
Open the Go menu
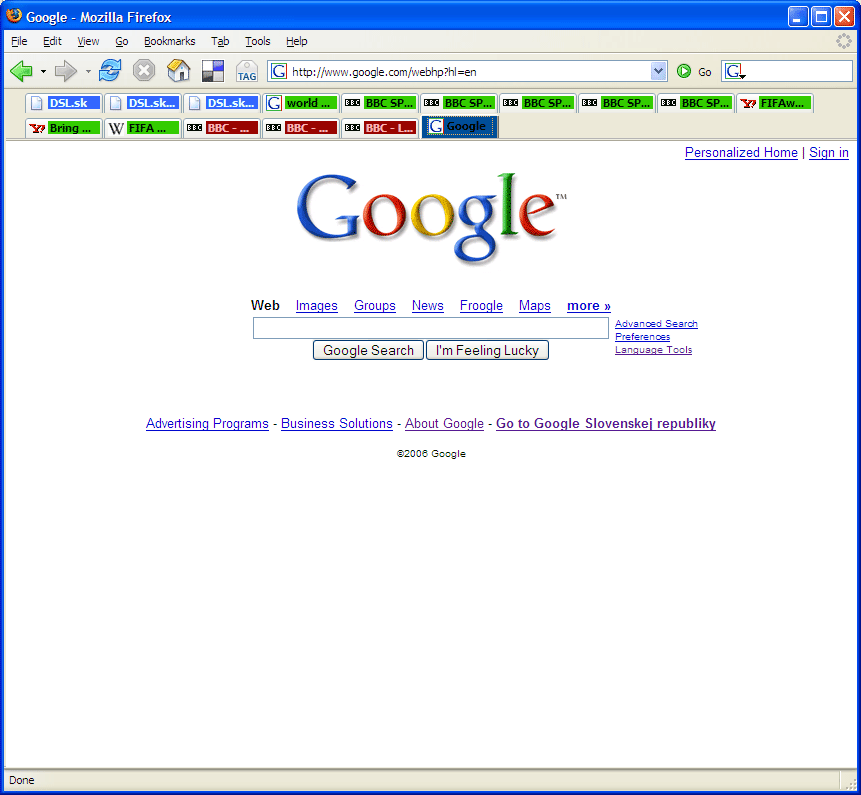pos(121,41)
